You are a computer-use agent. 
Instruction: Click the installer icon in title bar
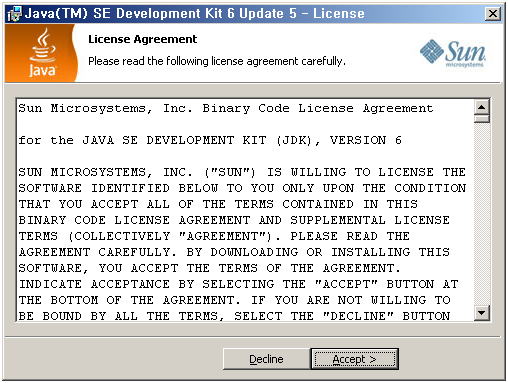coord(14,14)
